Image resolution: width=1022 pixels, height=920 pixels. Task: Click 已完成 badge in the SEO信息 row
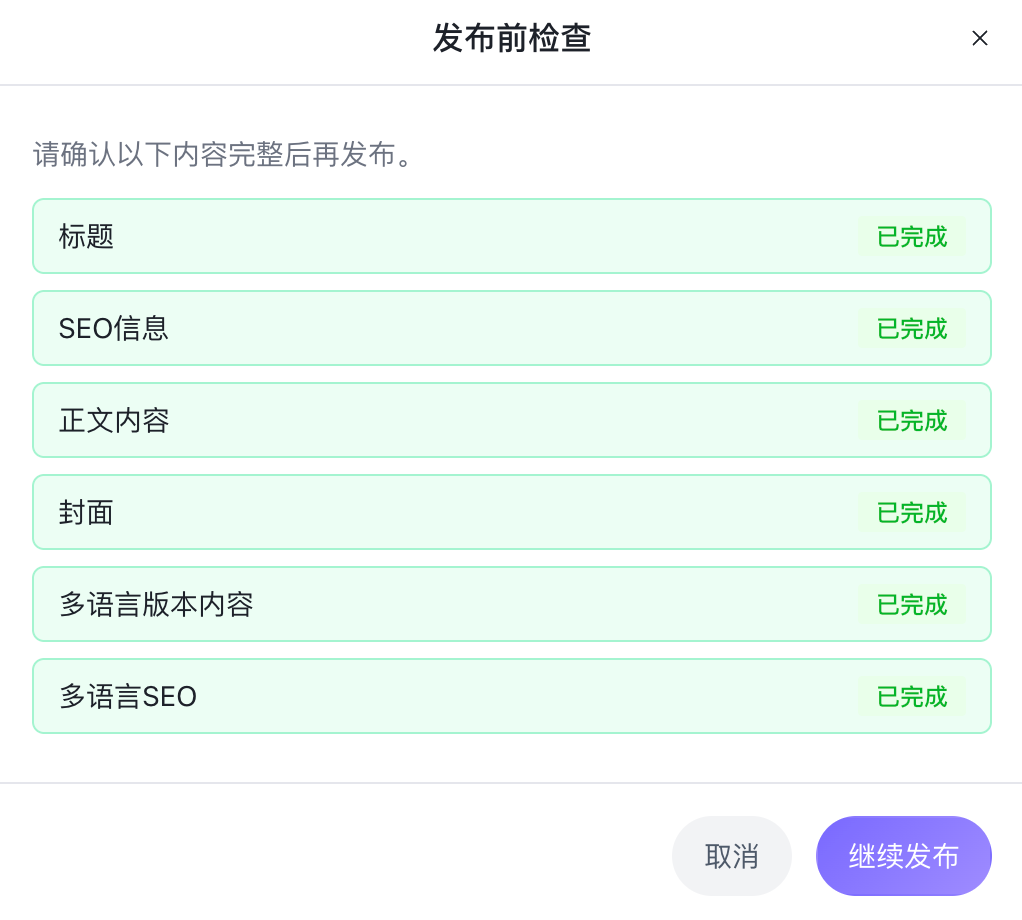click(911, 329)
